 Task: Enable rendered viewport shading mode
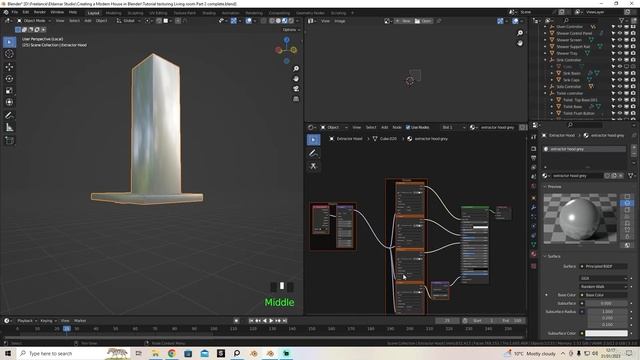291,21
